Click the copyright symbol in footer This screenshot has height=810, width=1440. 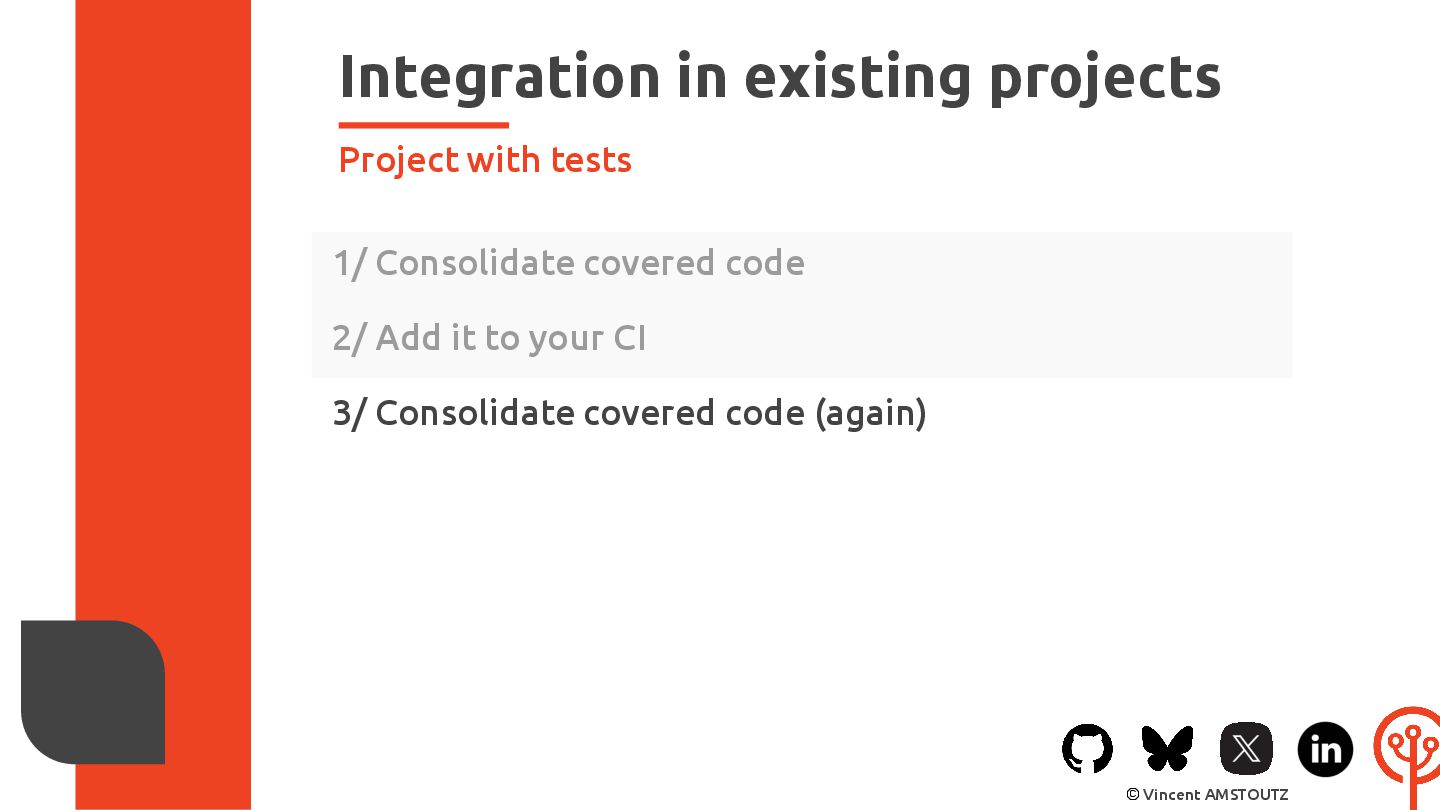(1133, 794)
